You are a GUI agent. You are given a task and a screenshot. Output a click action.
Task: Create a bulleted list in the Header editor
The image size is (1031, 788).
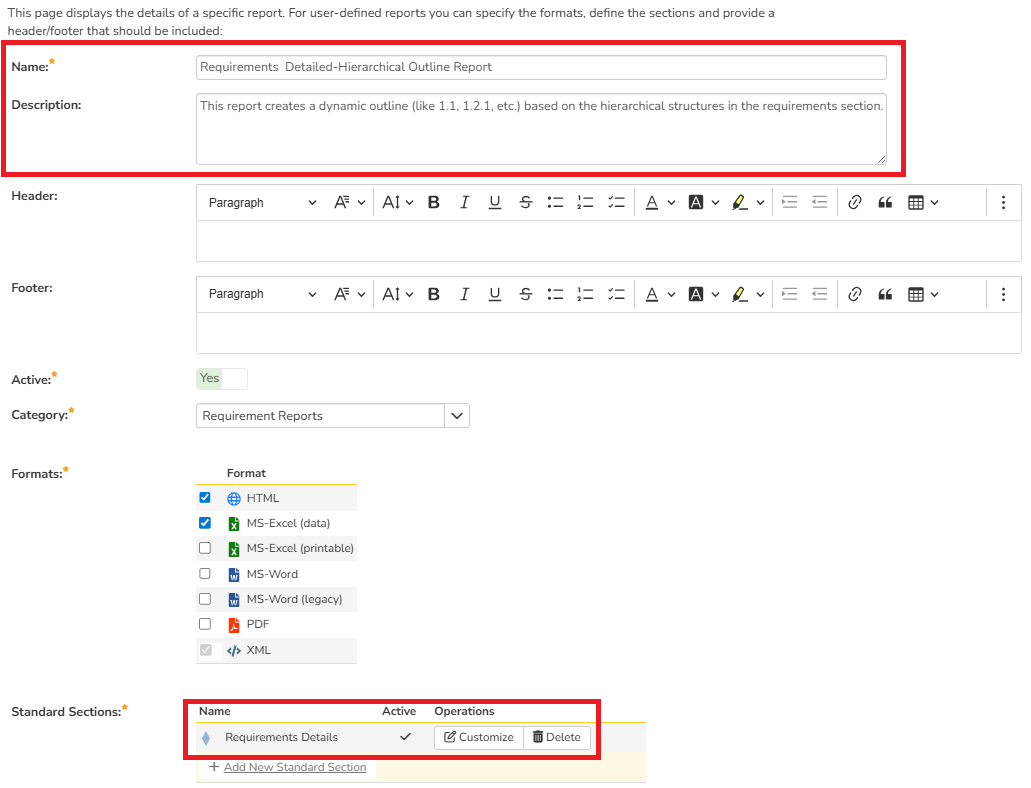tap(555, 202)
